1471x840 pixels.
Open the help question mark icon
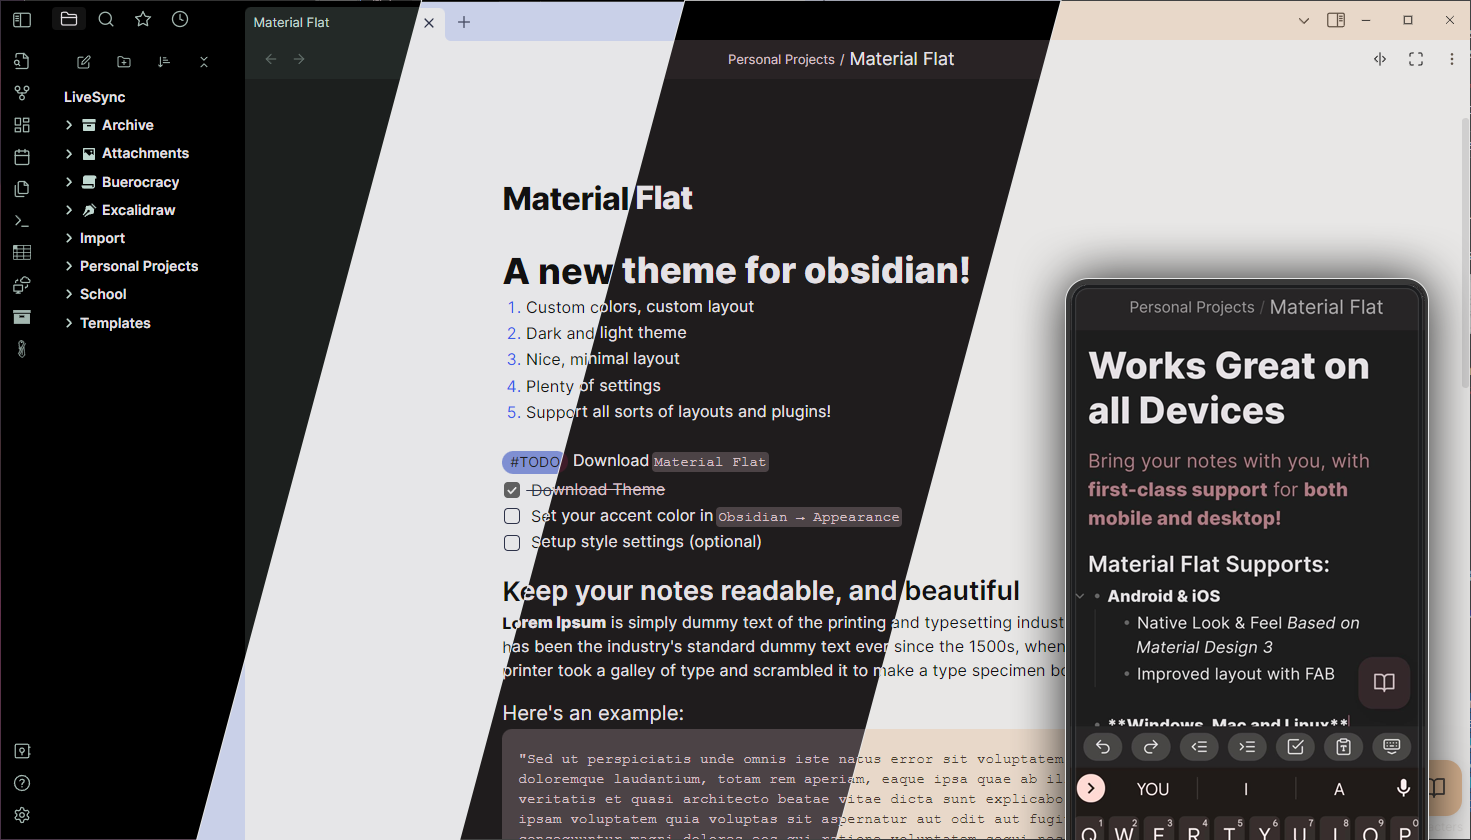click(22, 783)
